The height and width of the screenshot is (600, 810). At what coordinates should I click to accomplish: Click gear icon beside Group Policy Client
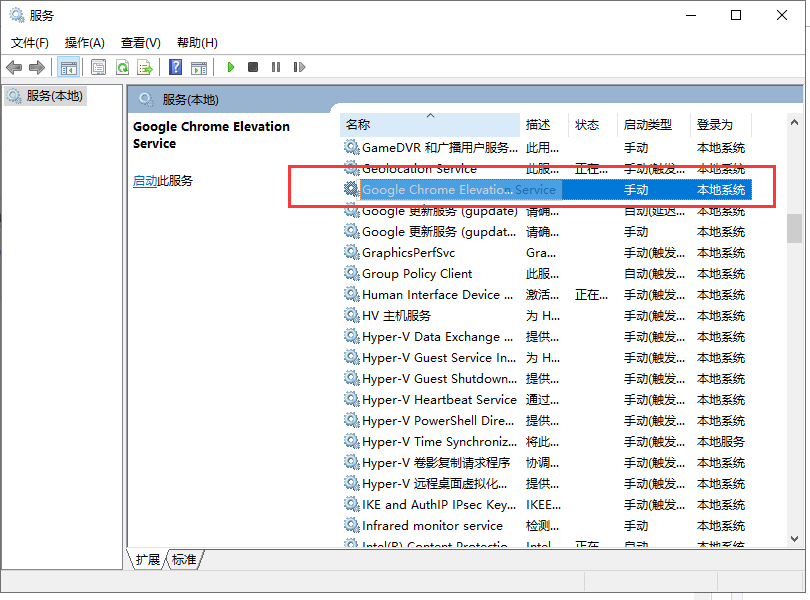click(x=352, y=273)
